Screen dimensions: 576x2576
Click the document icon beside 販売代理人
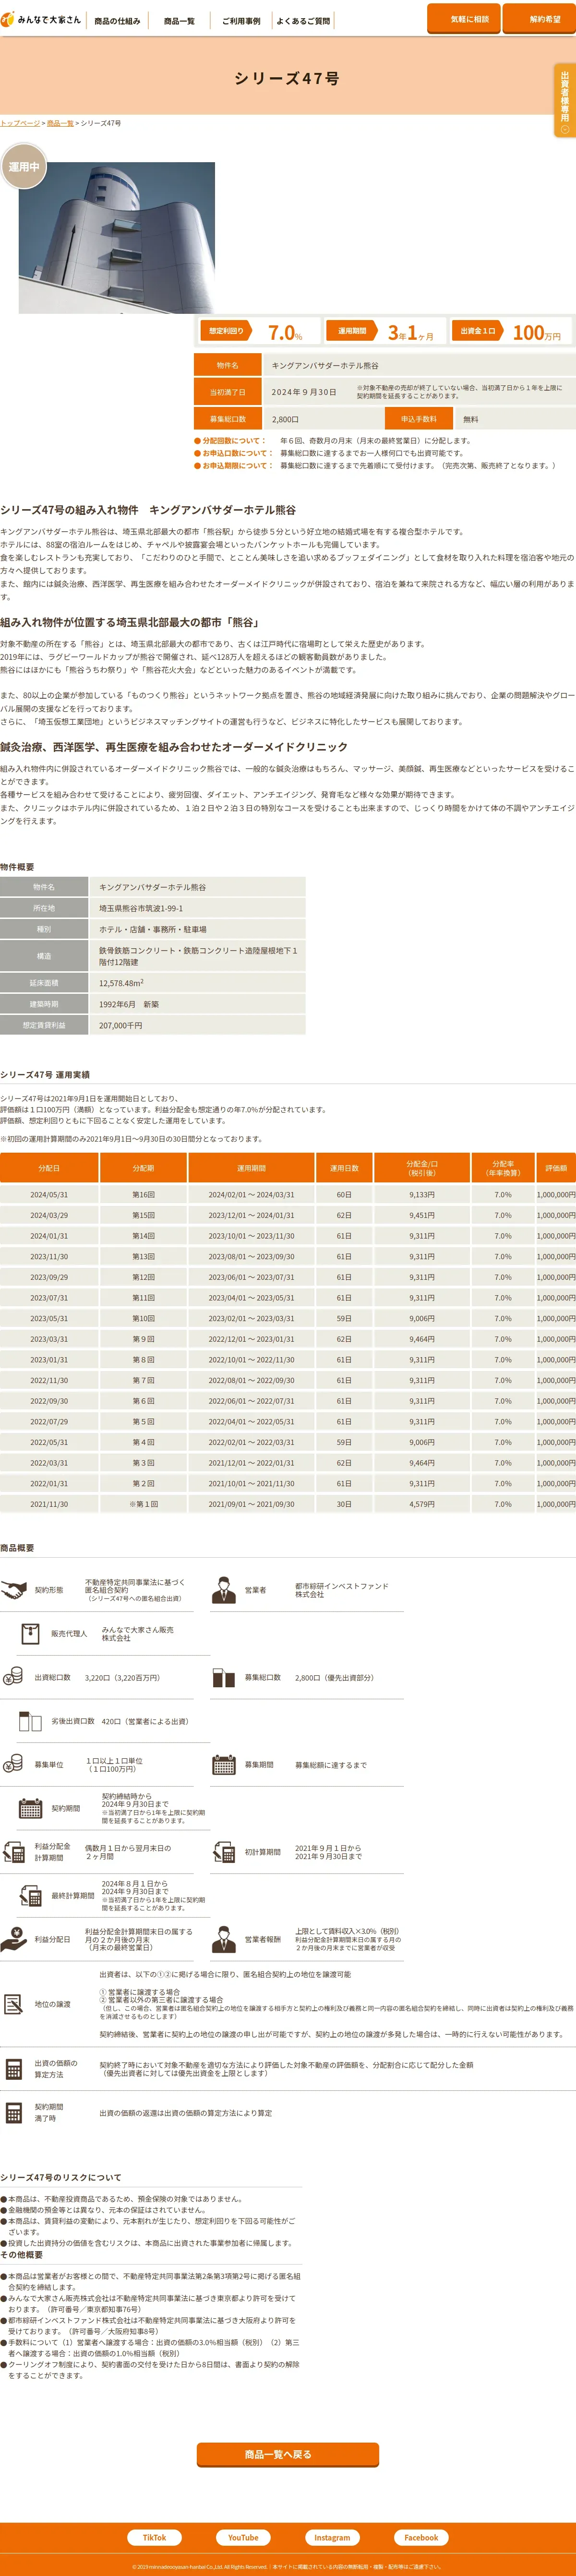[31, 1634]
